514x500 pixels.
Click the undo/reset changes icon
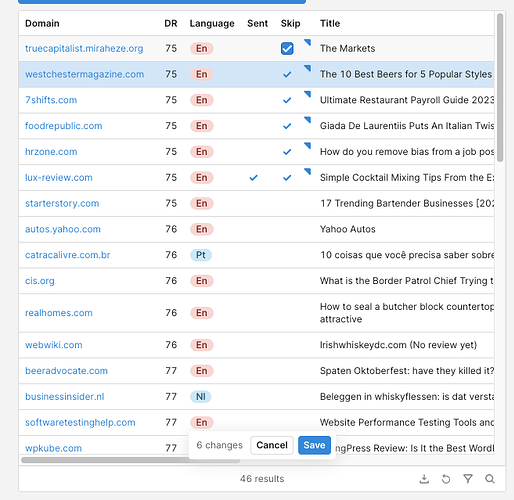[x=446, y=479]
